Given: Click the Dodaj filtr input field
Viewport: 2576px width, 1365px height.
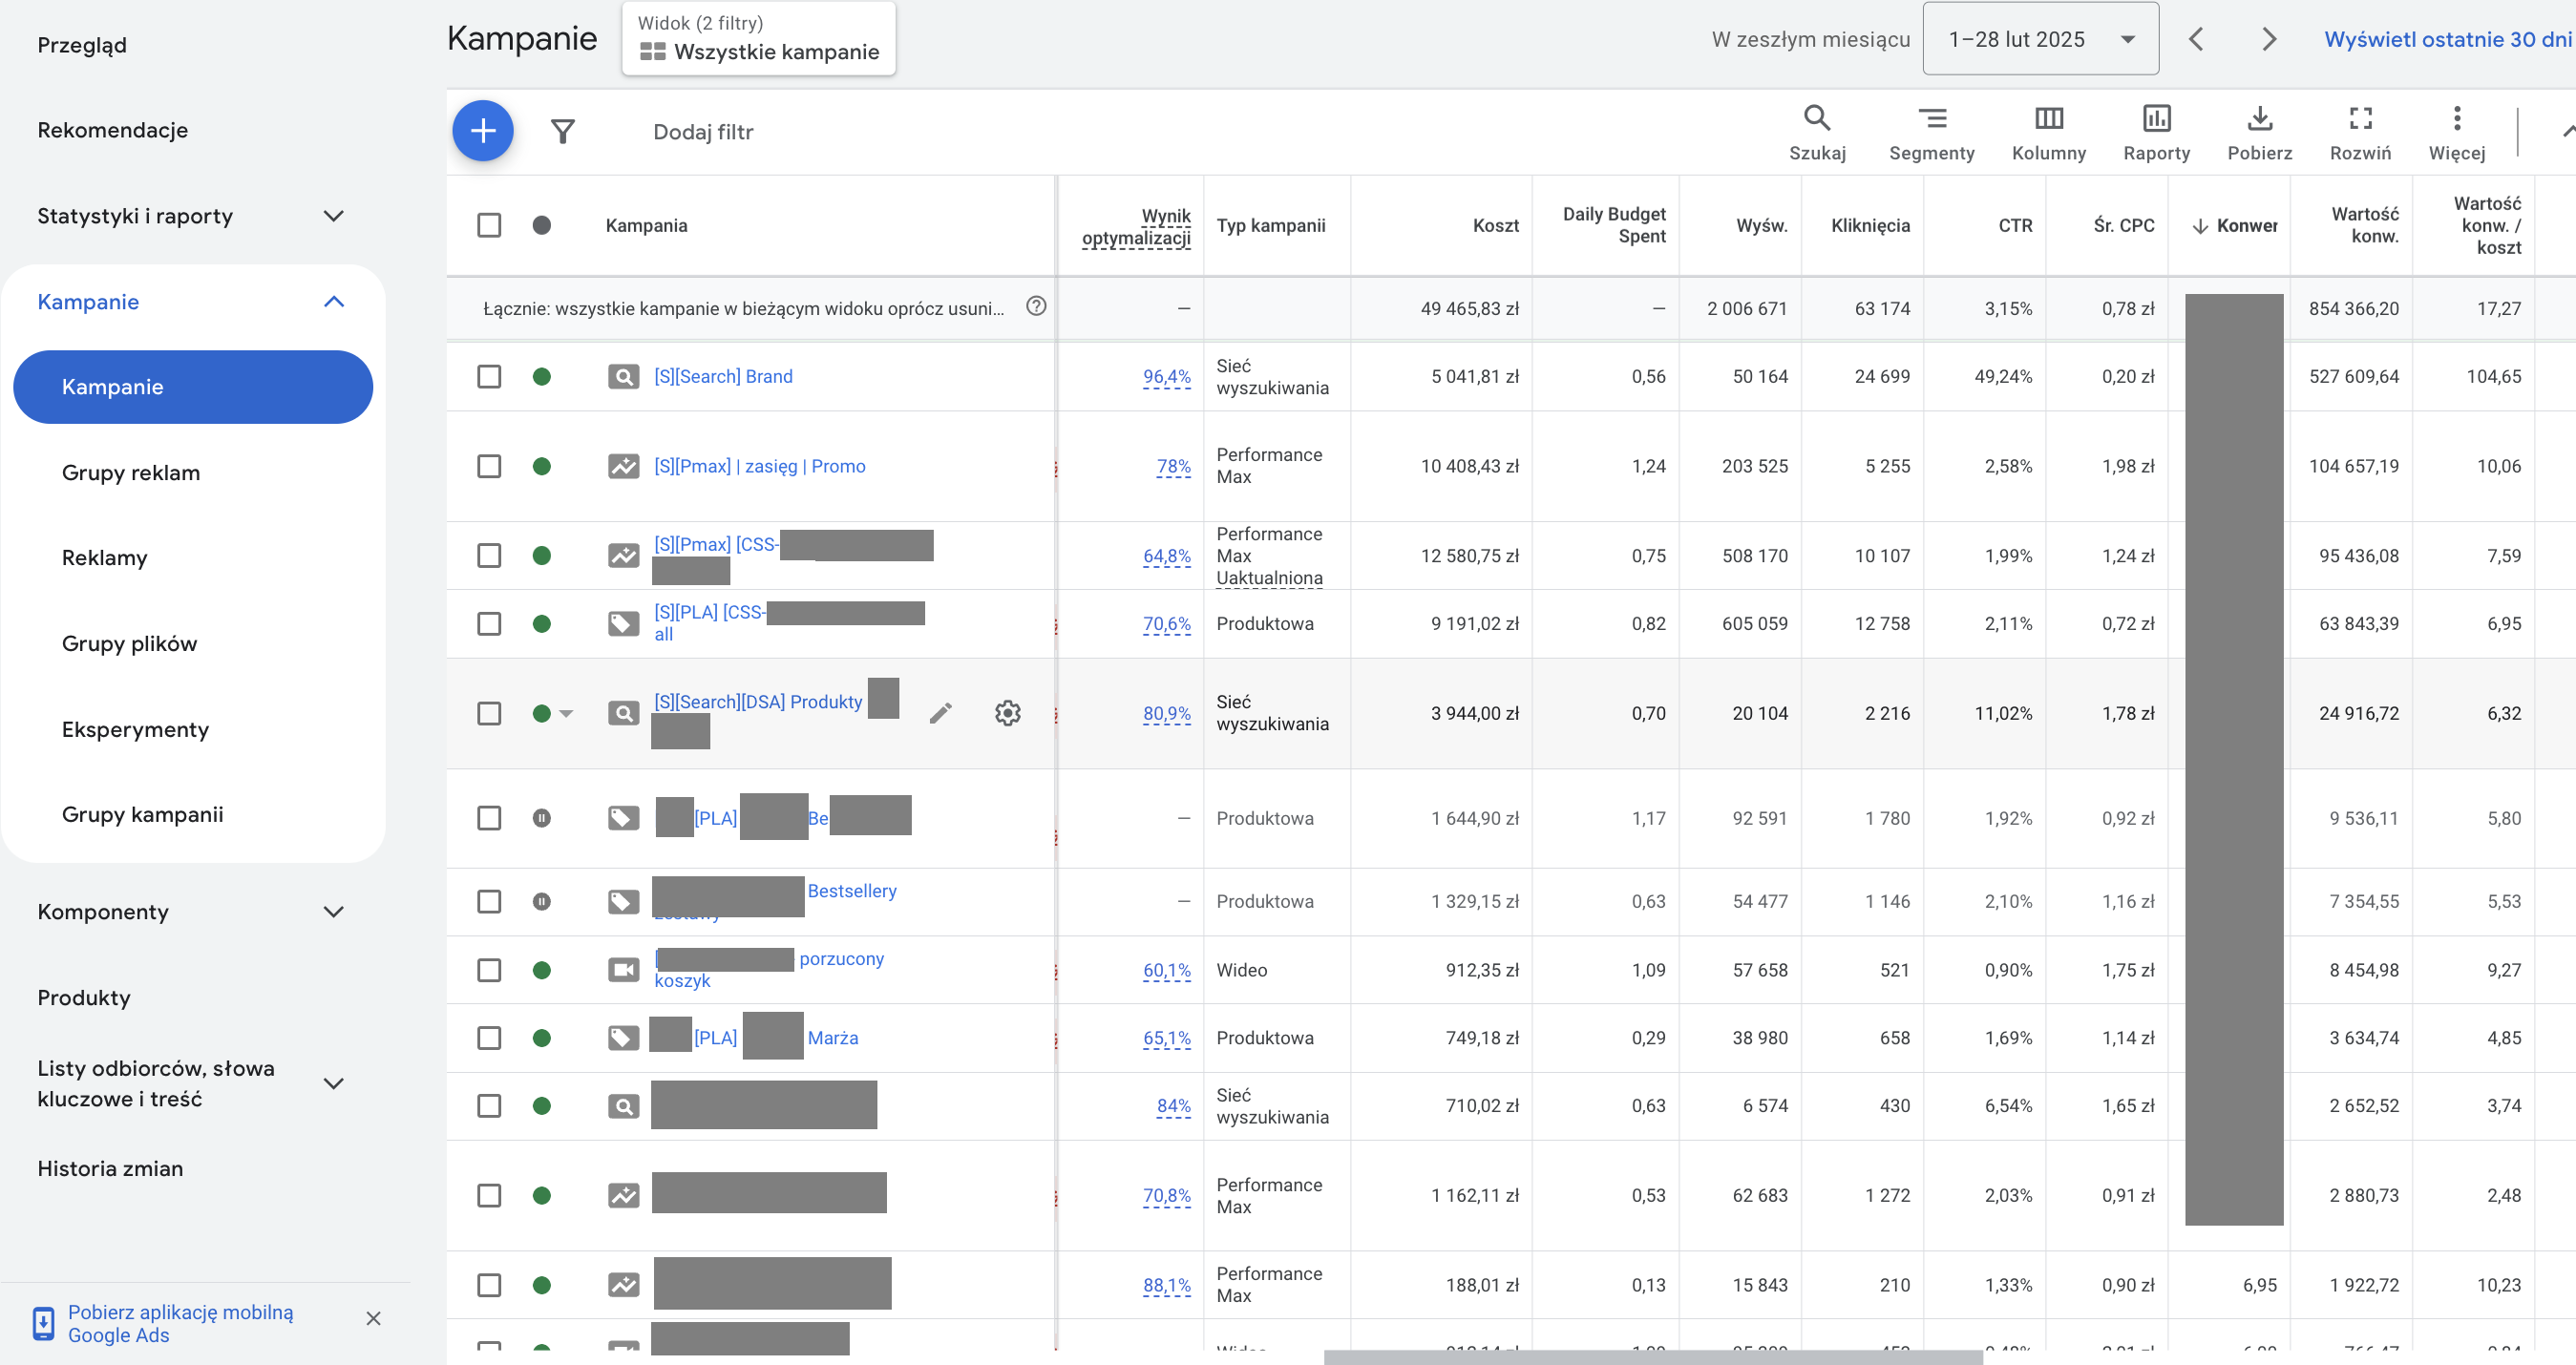Looking at the screenshot, I should click(703, 132).
